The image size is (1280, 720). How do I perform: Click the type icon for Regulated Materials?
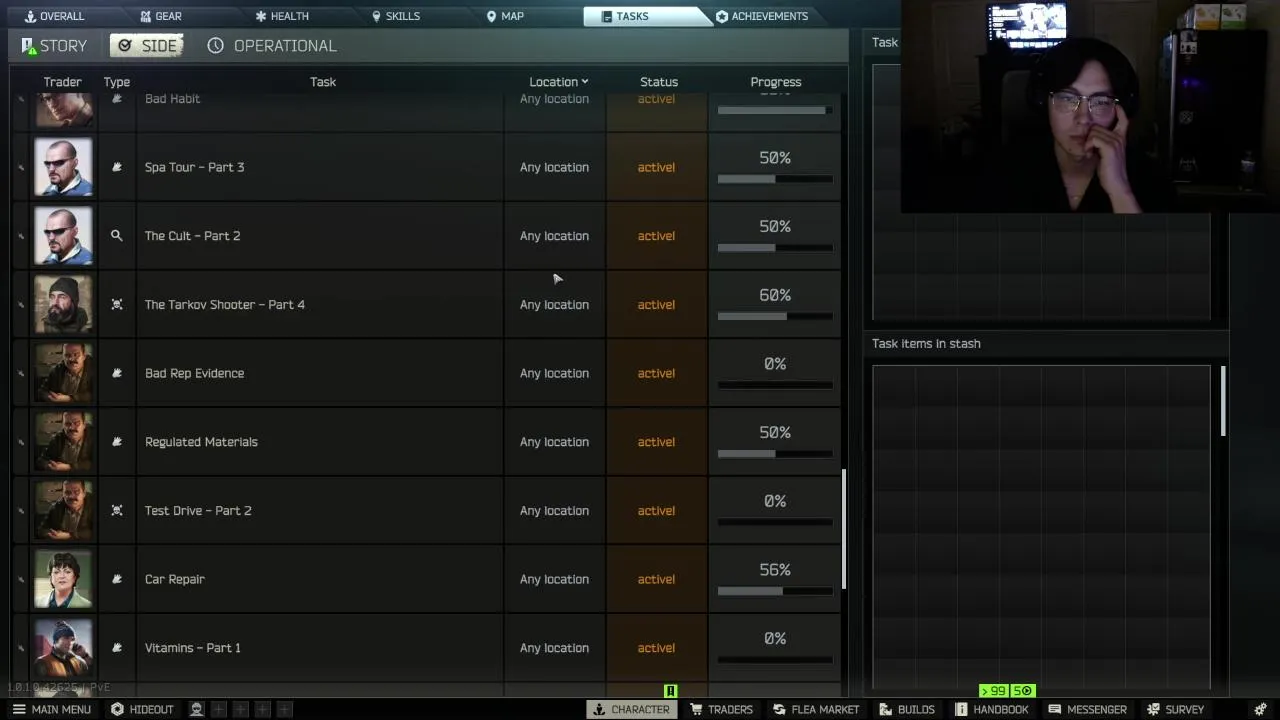click(117, 442)
